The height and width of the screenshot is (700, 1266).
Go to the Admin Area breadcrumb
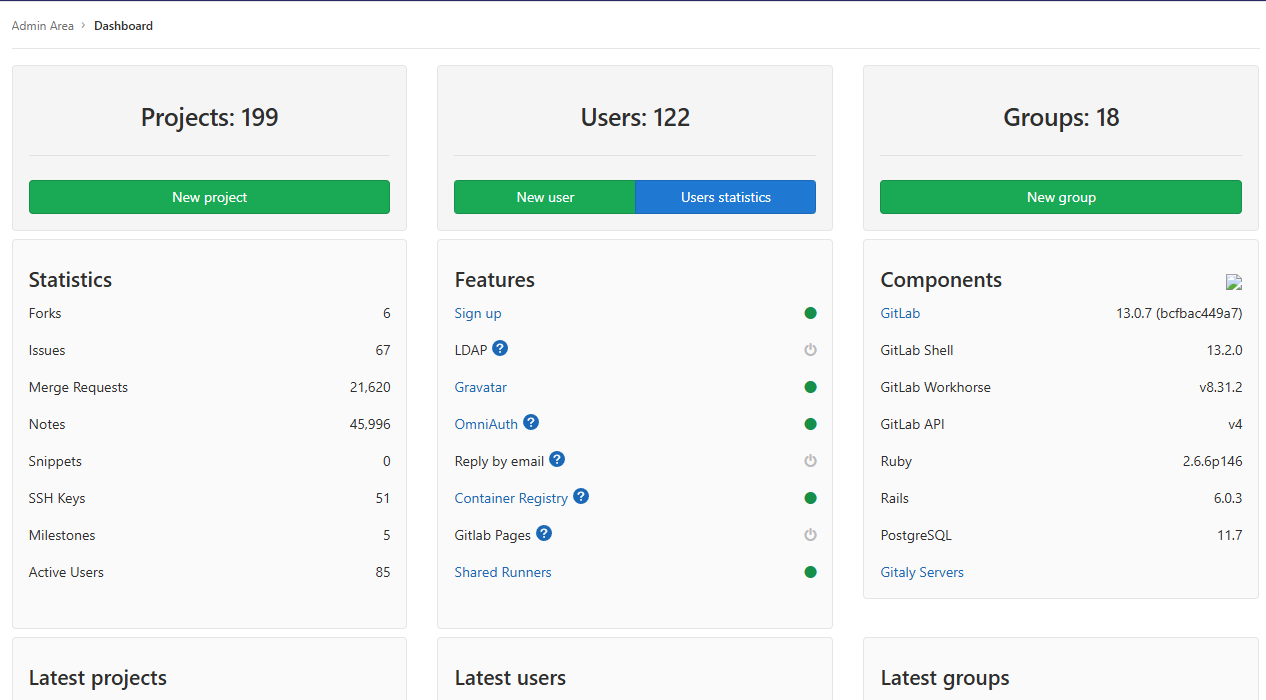pos(43,26)
